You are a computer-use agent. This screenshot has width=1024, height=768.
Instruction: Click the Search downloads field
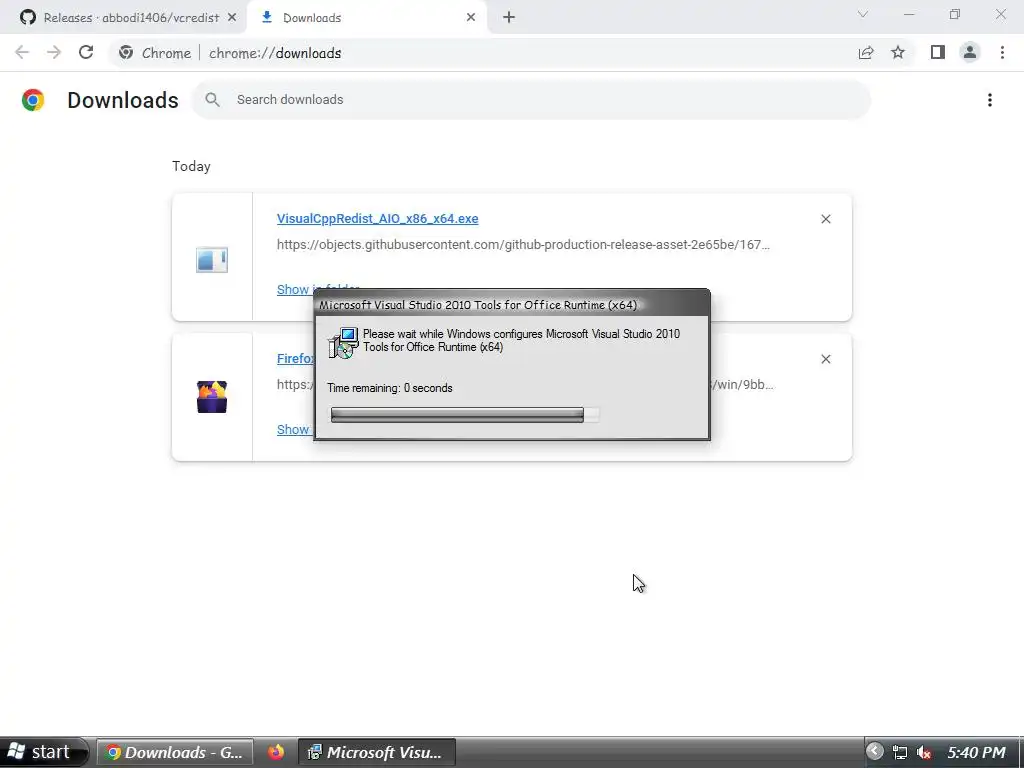point(532,100)
